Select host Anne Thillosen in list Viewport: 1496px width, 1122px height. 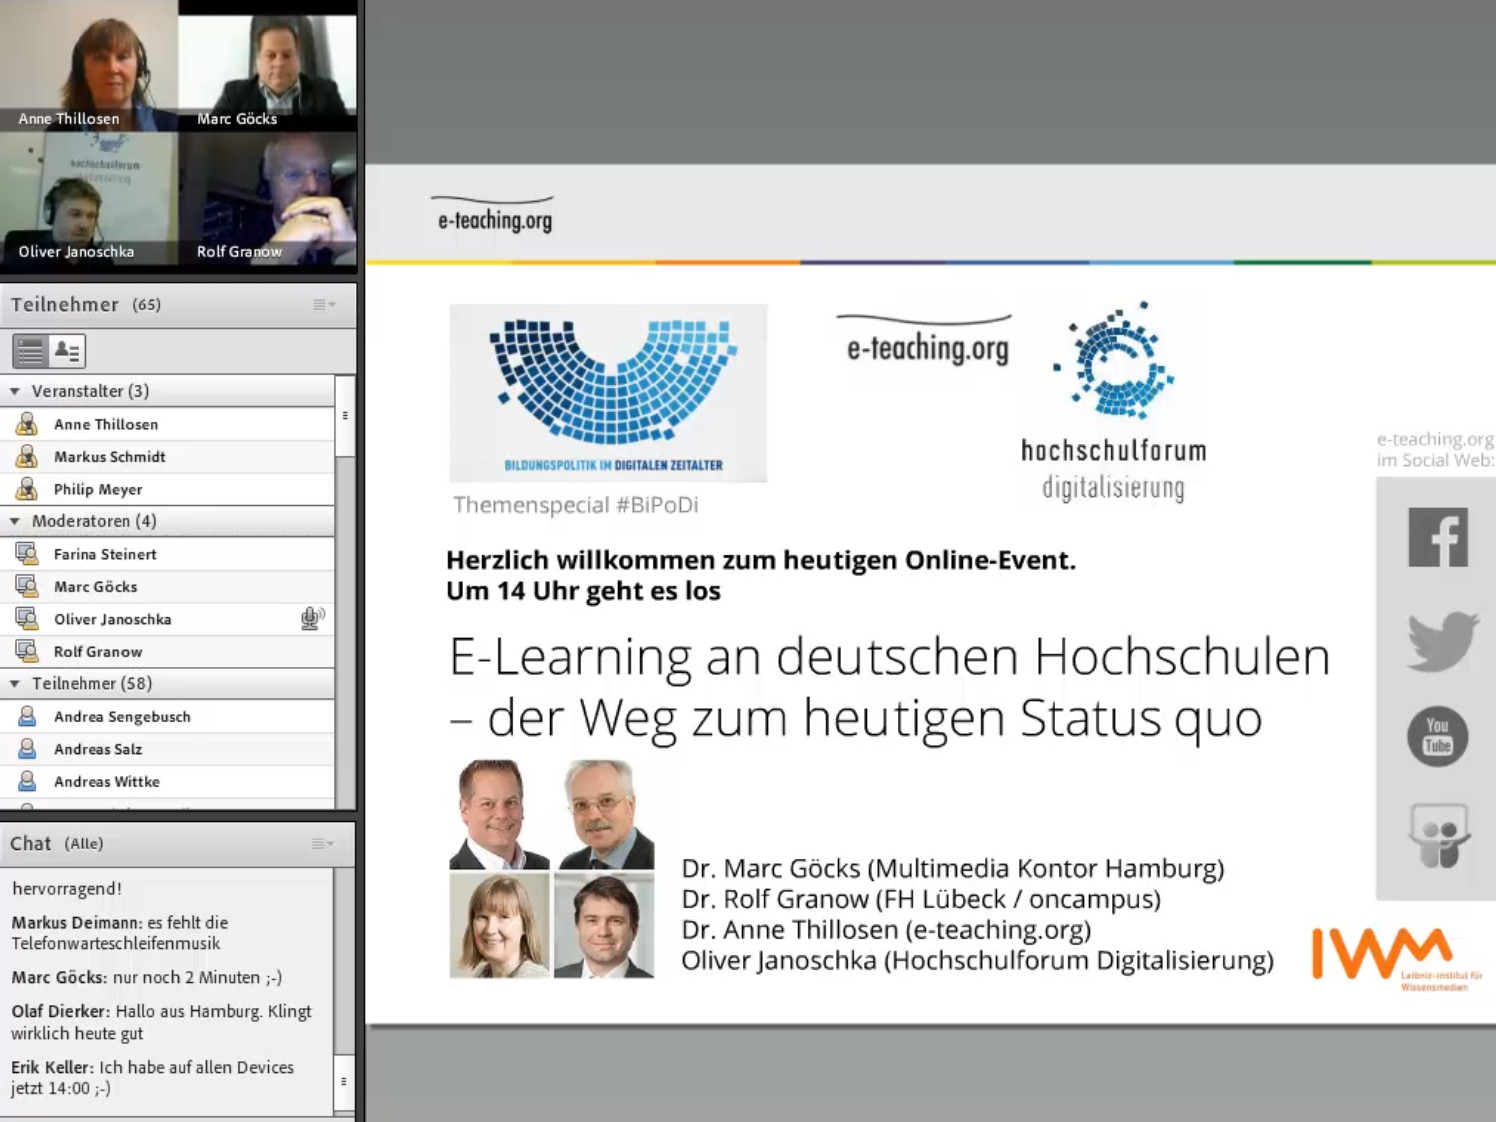click(168, 424)
